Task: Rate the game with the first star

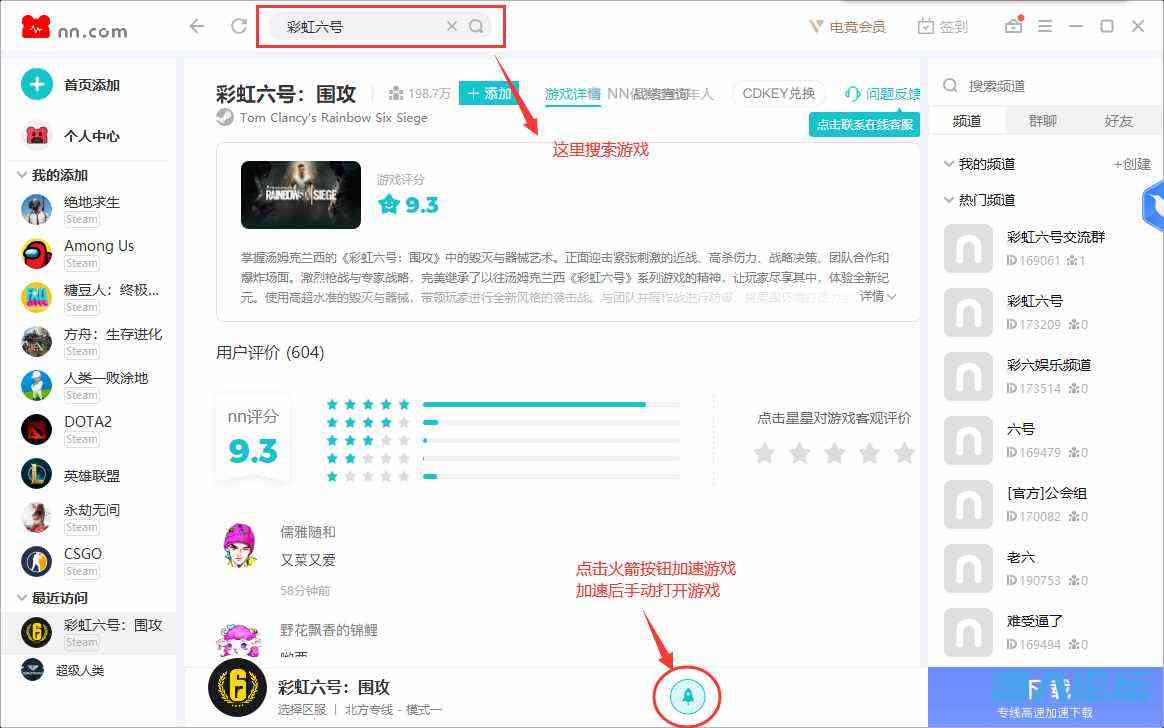Action: click(764, 454)
